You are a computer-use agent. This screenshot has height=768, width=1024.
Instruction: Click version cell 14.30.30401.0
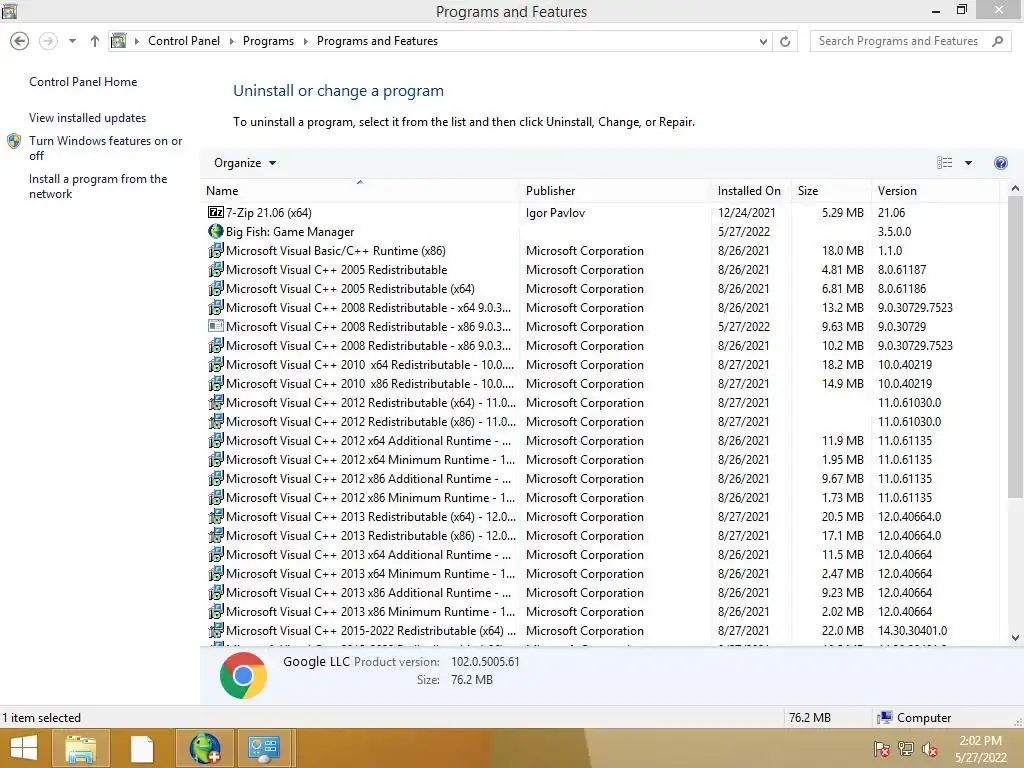pos(912,631)
